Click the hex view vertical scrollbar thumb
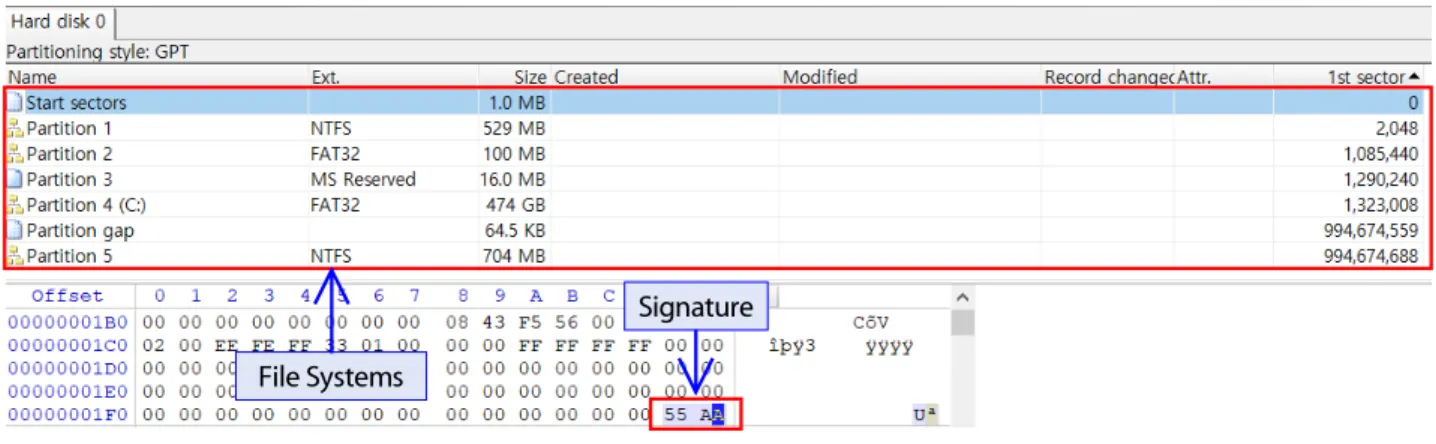Screen dimensions: 1436x444 963,322
